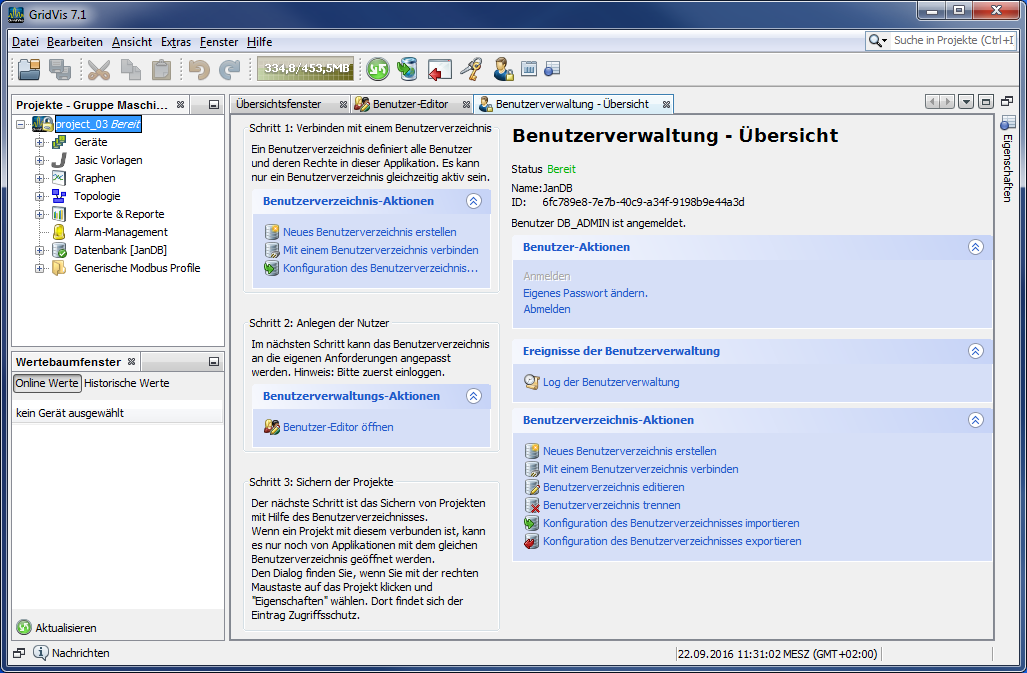Click the Suche in Projekte search field

954,41
